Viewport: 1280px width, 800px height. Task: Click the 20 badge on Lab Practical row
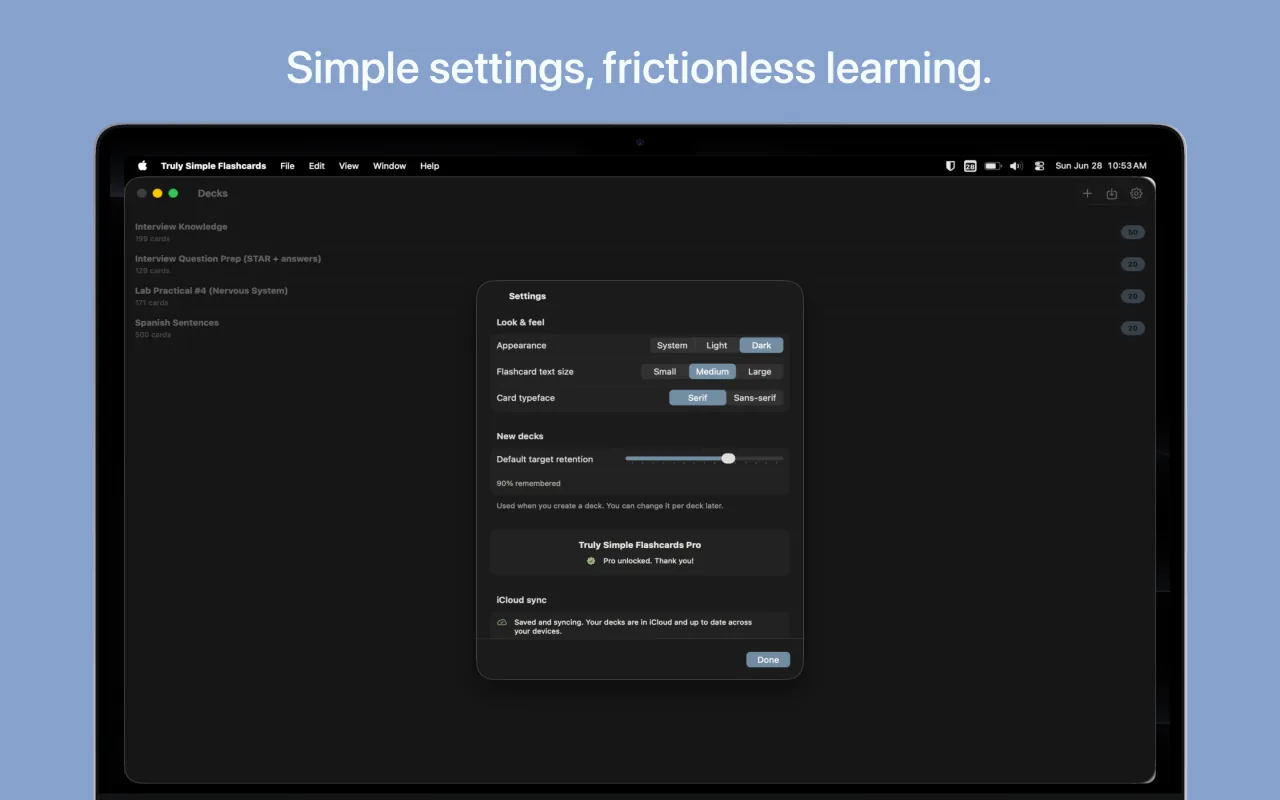[x=1133, y=296]
